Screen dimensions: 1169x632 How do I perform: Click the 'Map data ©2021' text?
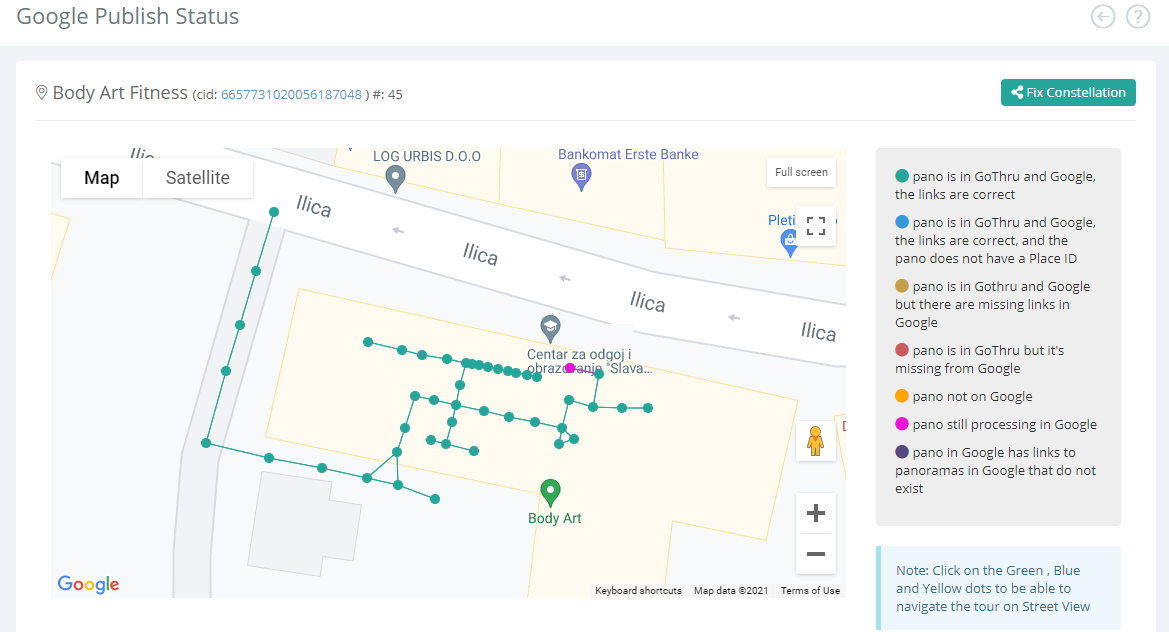[731, 590]
